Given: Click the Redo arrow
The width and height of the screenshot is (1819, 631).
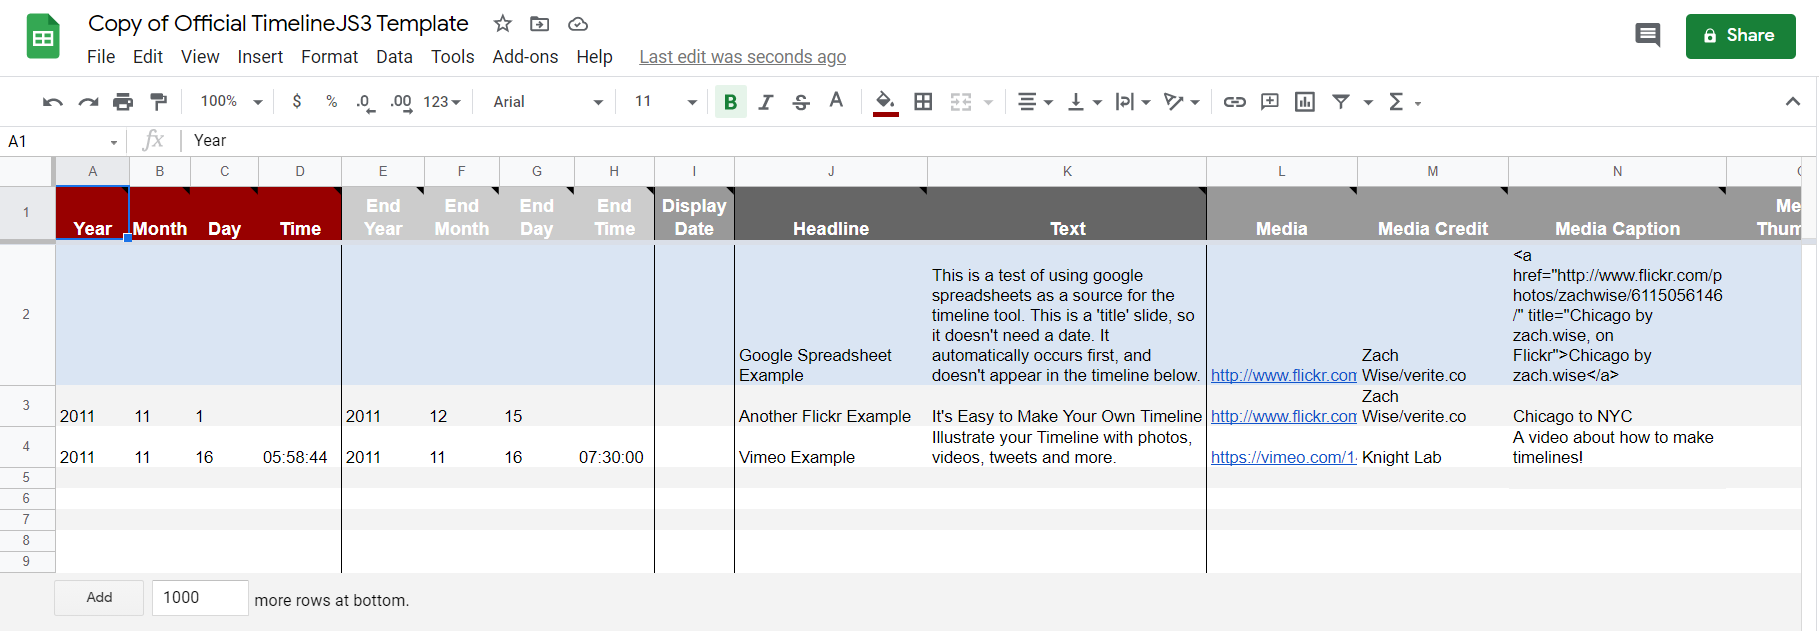Looking at the screenshot, I should tap(88, 102).
